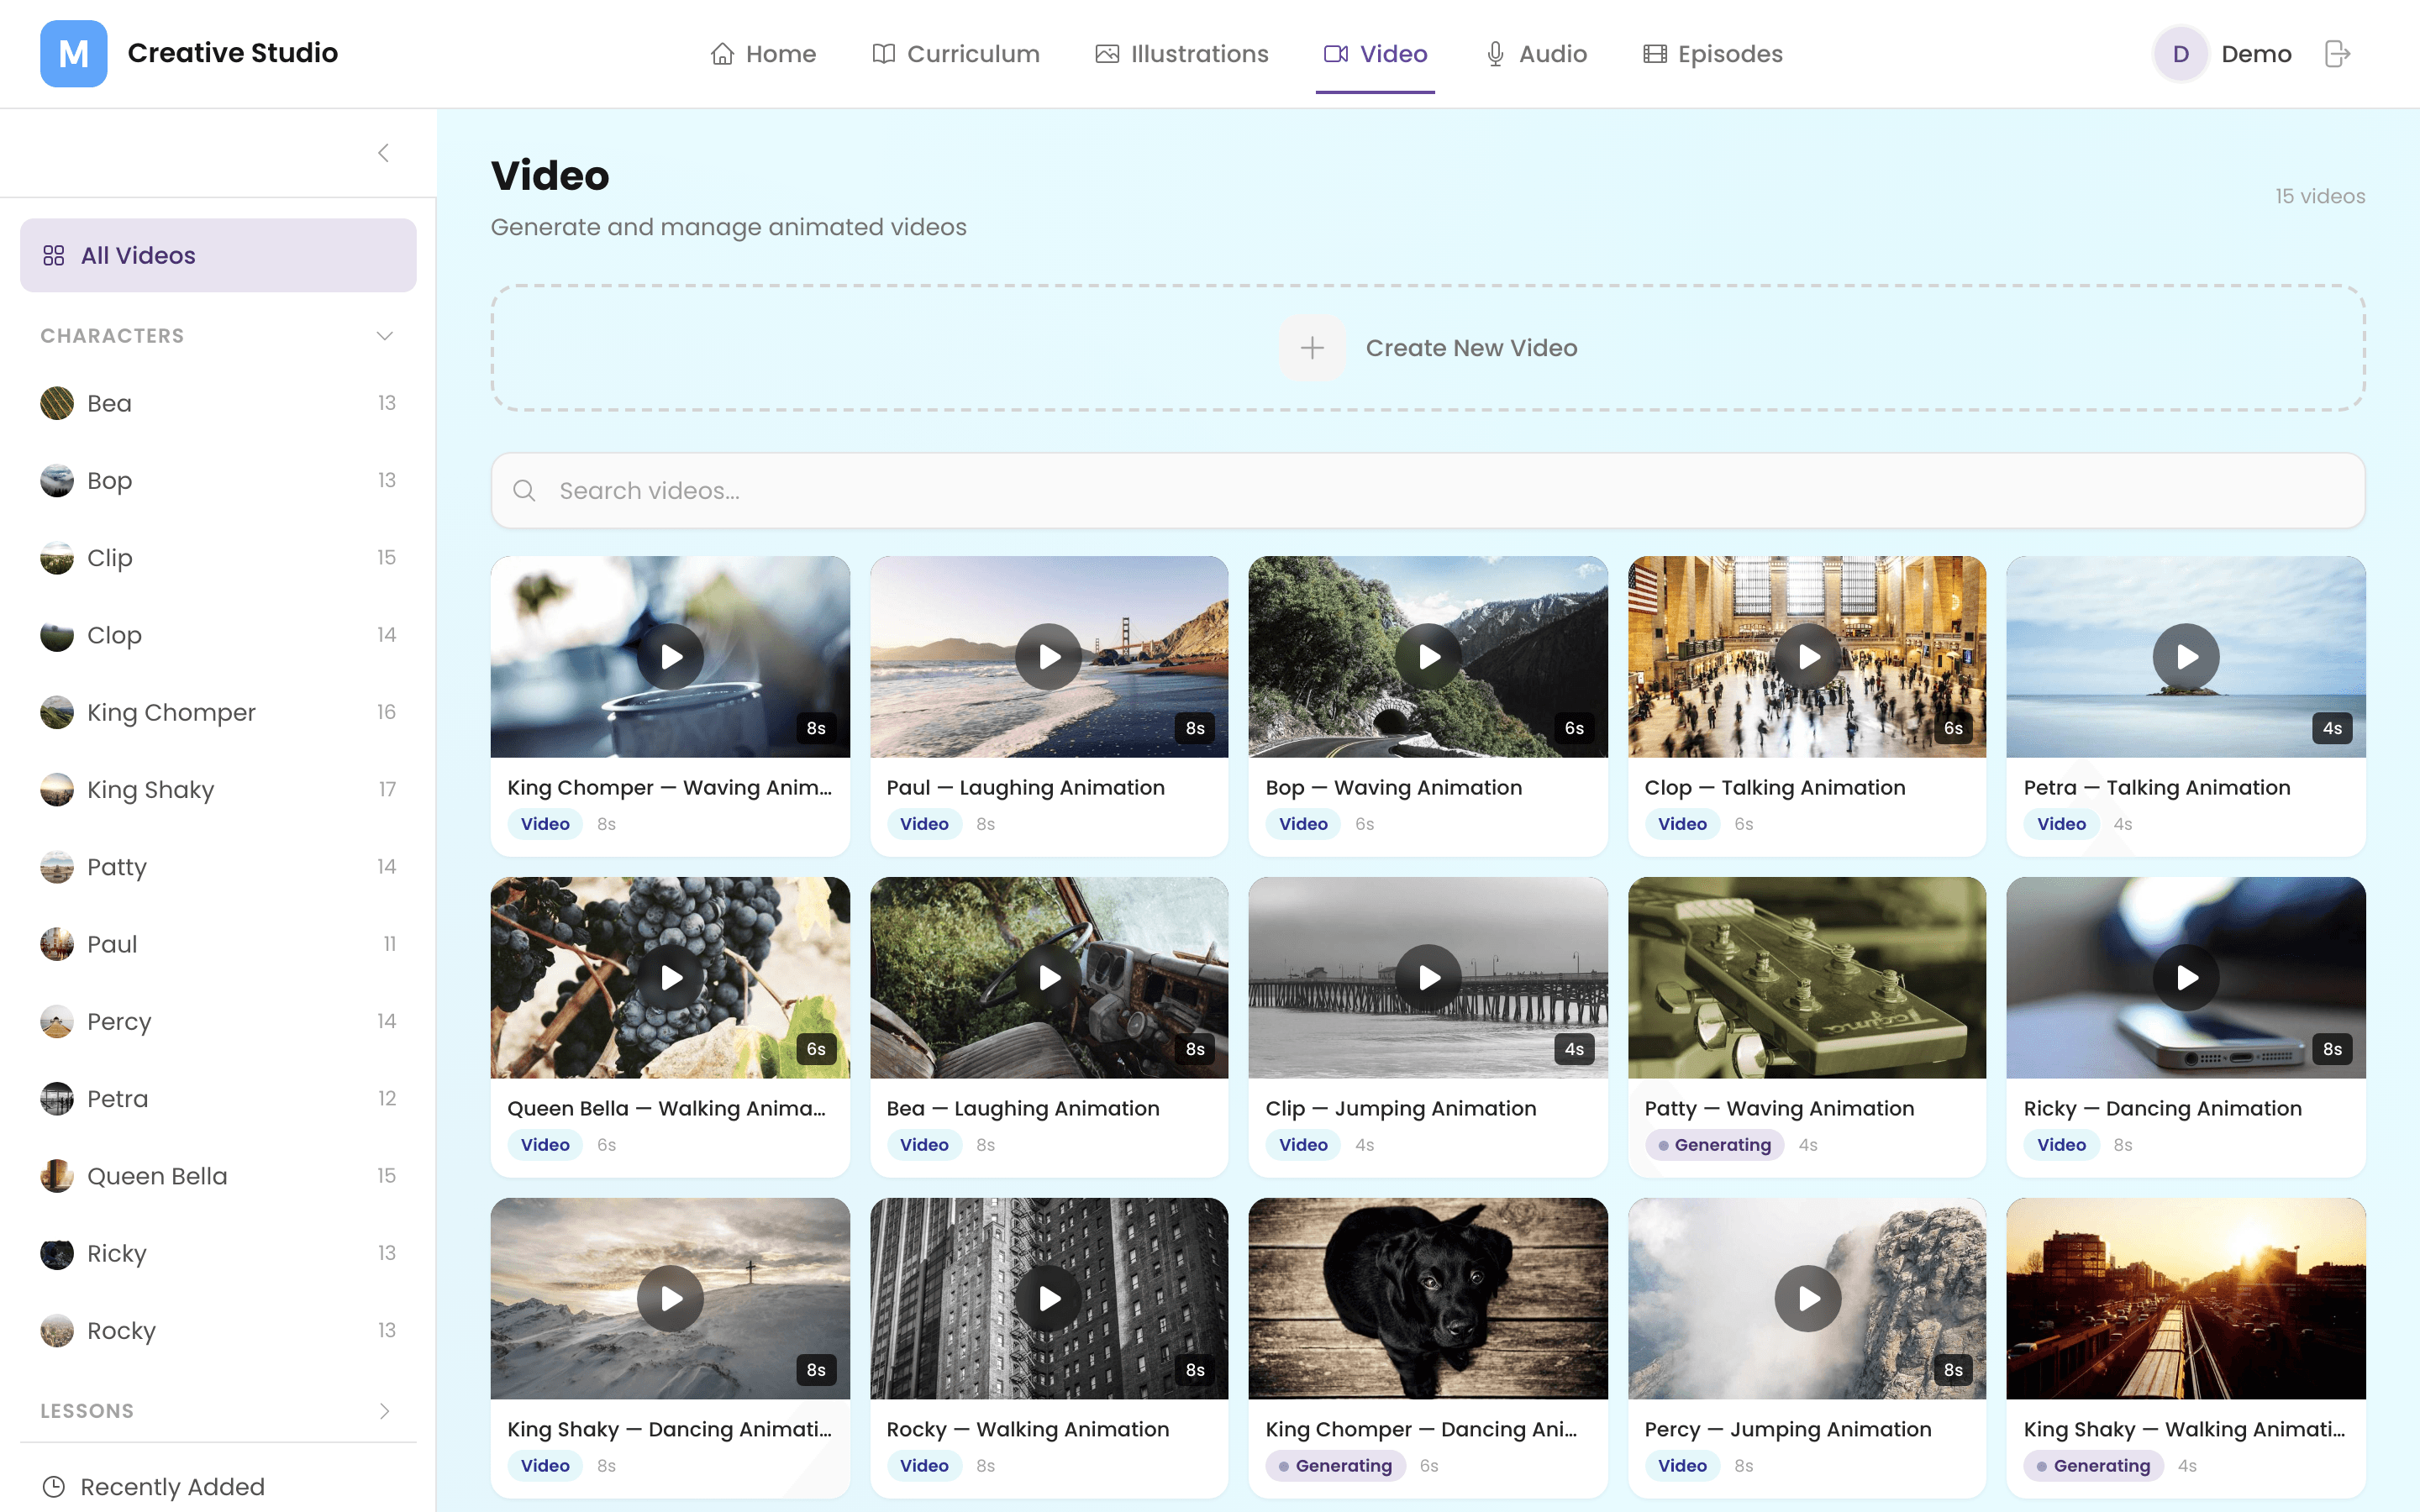
Task: Play the Bop Waving Animation video
Action: 1428,657
